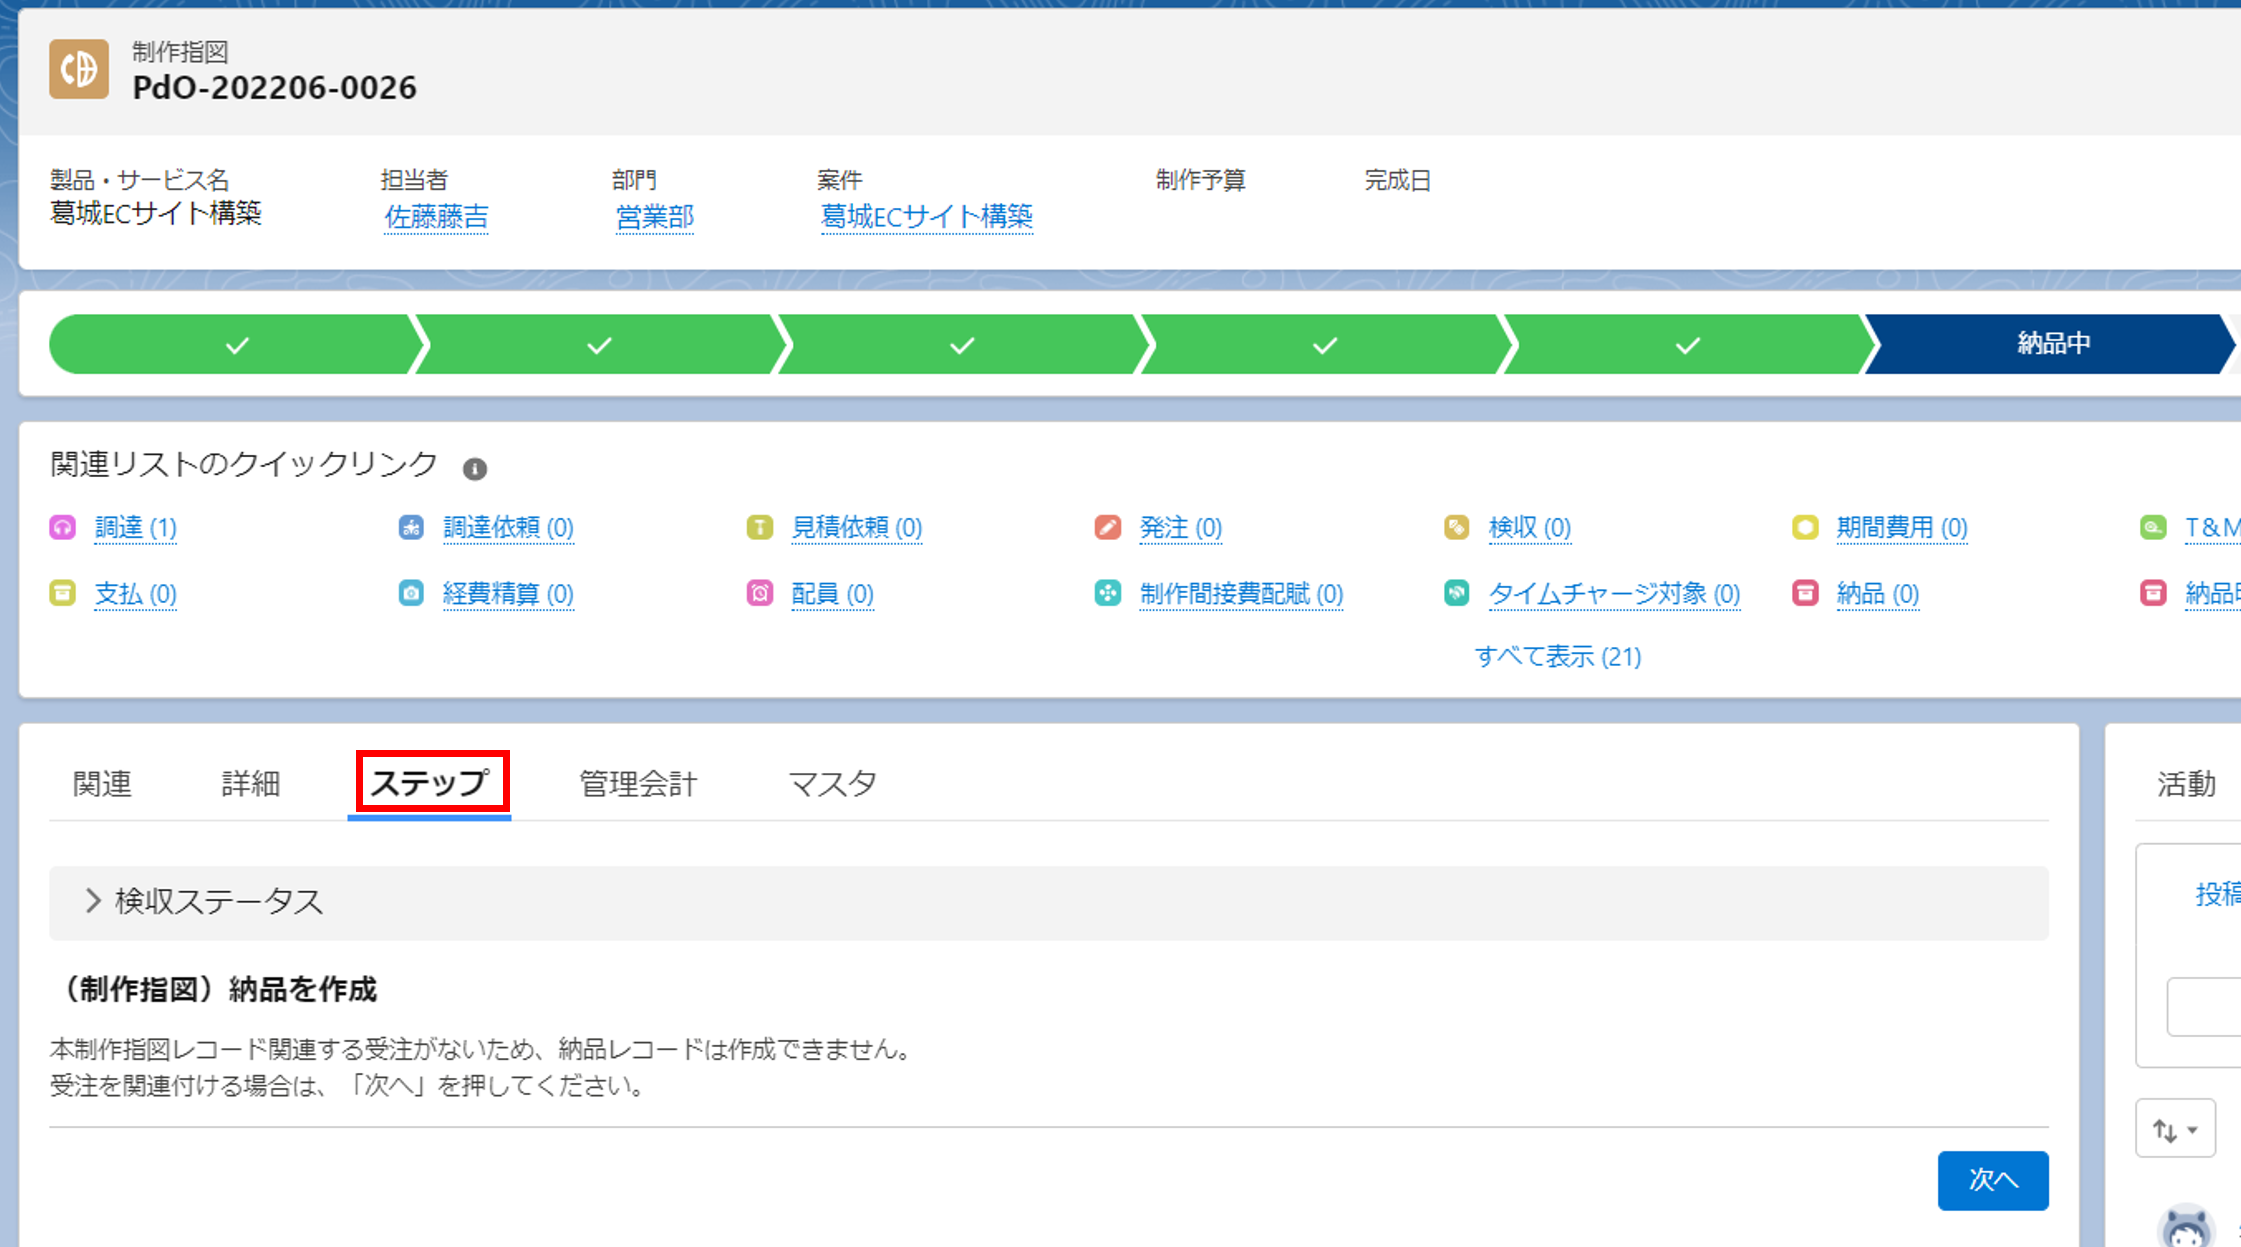Open the 制作間接費配賦 (0) related list
2241x1247 pixels.
1242,594
